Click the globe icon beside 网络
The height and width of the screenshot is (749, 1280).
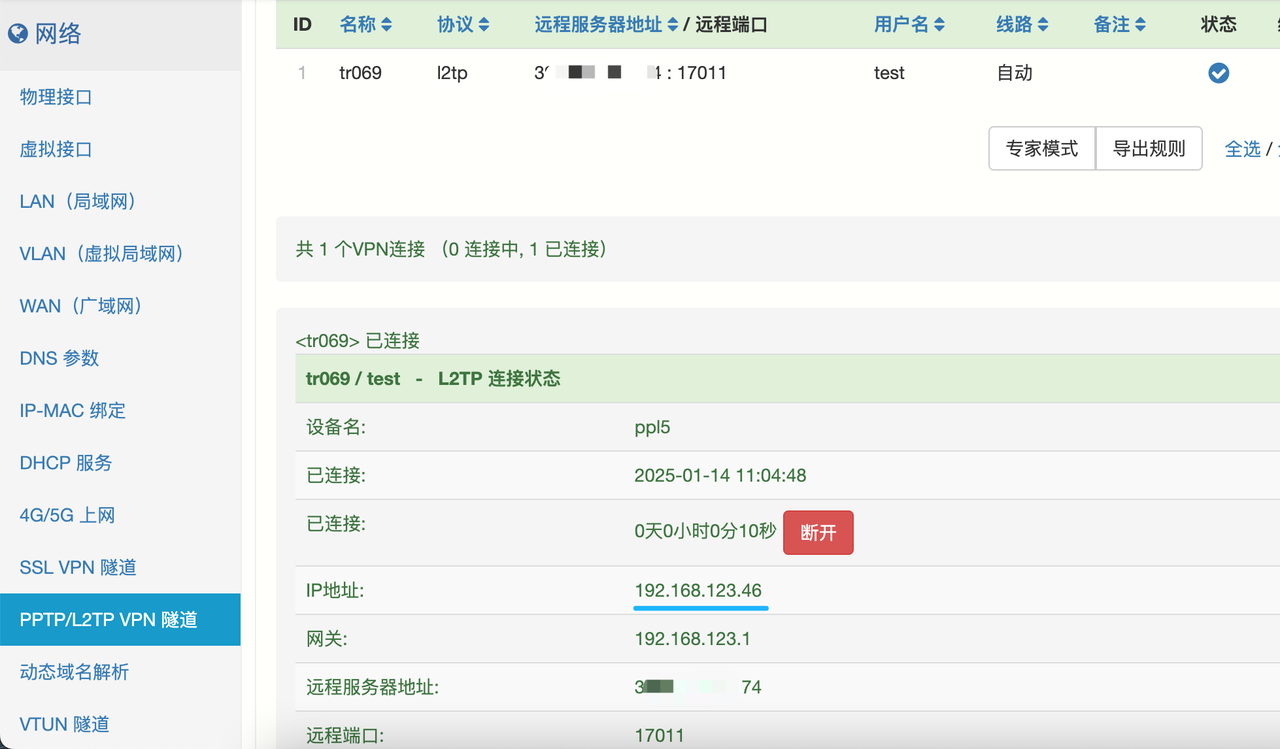click(x=18, y=34)
